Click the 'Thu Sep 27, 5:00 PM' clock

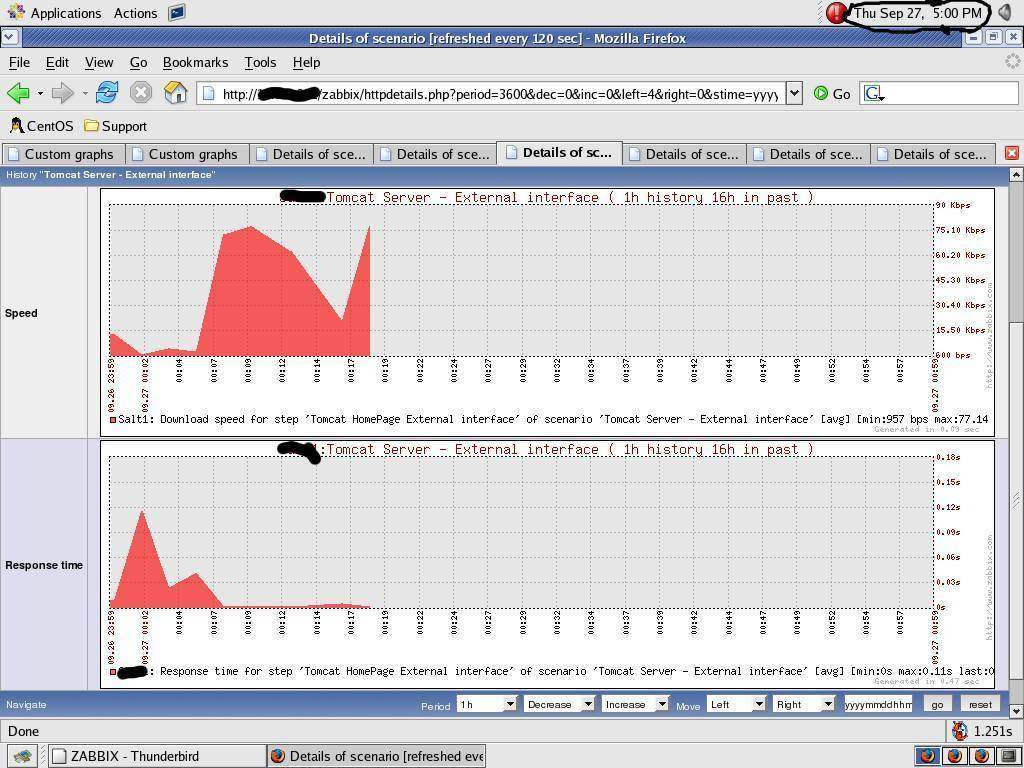918,13
